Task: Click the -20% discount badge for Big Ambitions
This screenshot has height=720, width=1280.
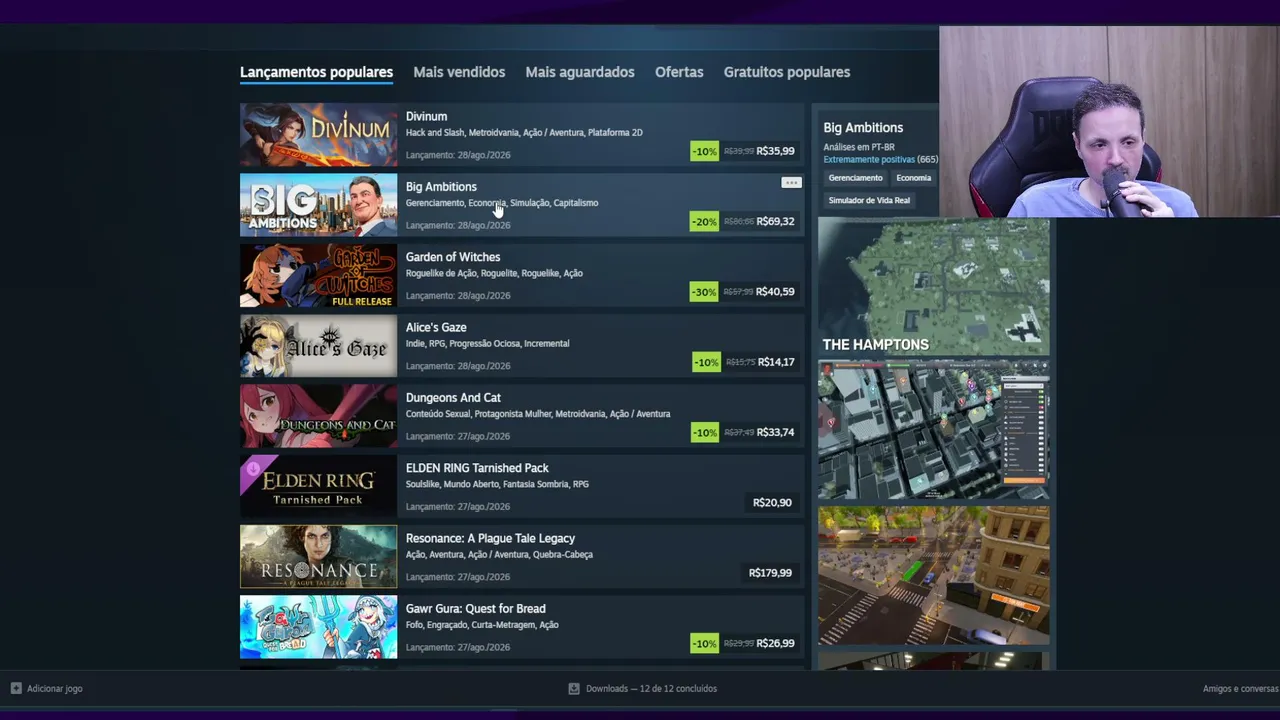Action: pyautogui.click(x=704, y=221)
